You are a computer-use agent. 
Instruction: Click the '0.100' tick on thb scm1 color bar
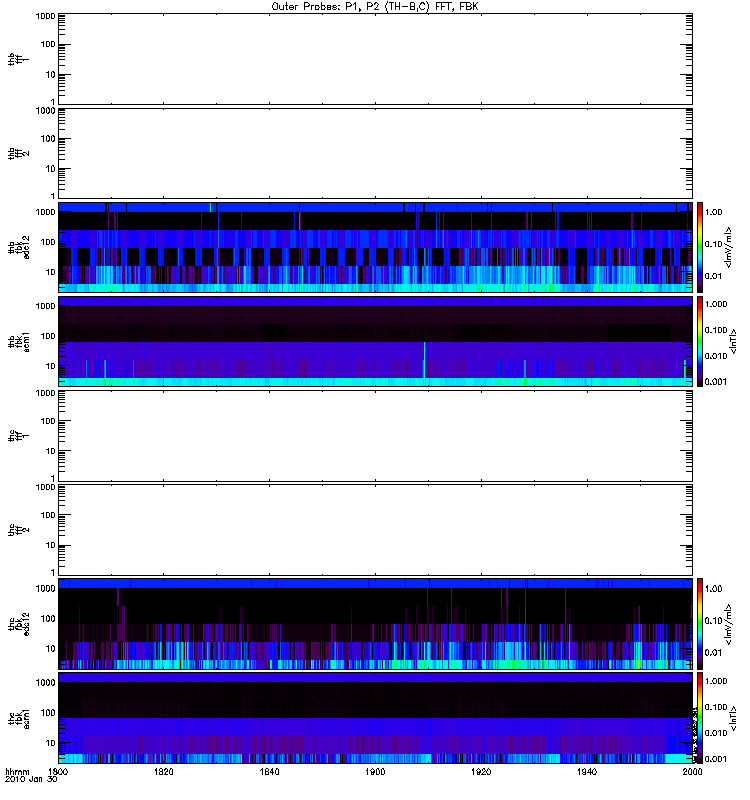716,330
